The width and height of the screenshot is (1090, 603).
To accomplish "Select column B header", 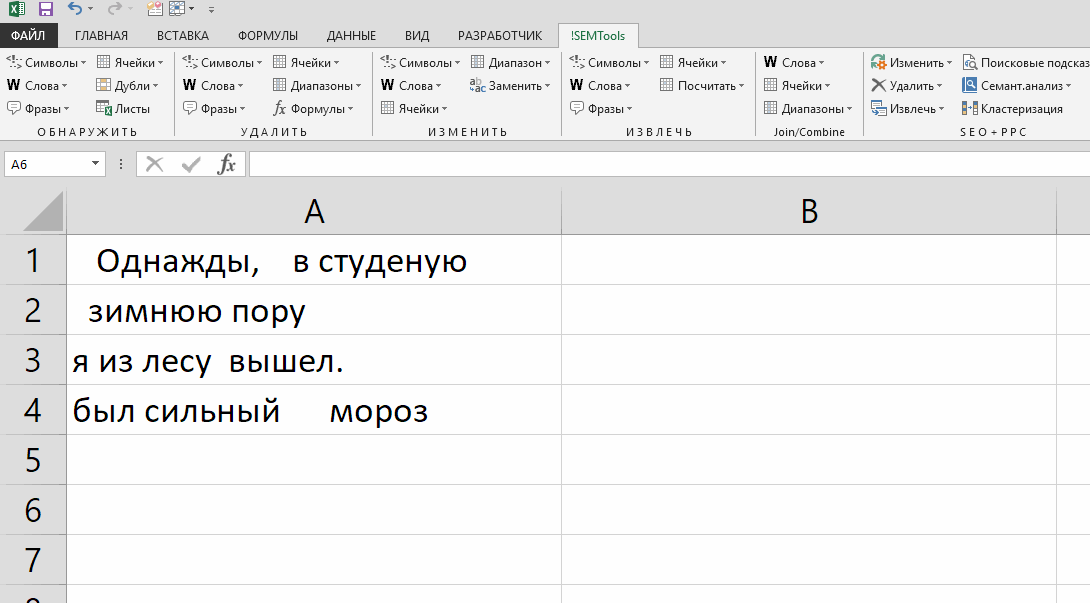I will 808,212.
